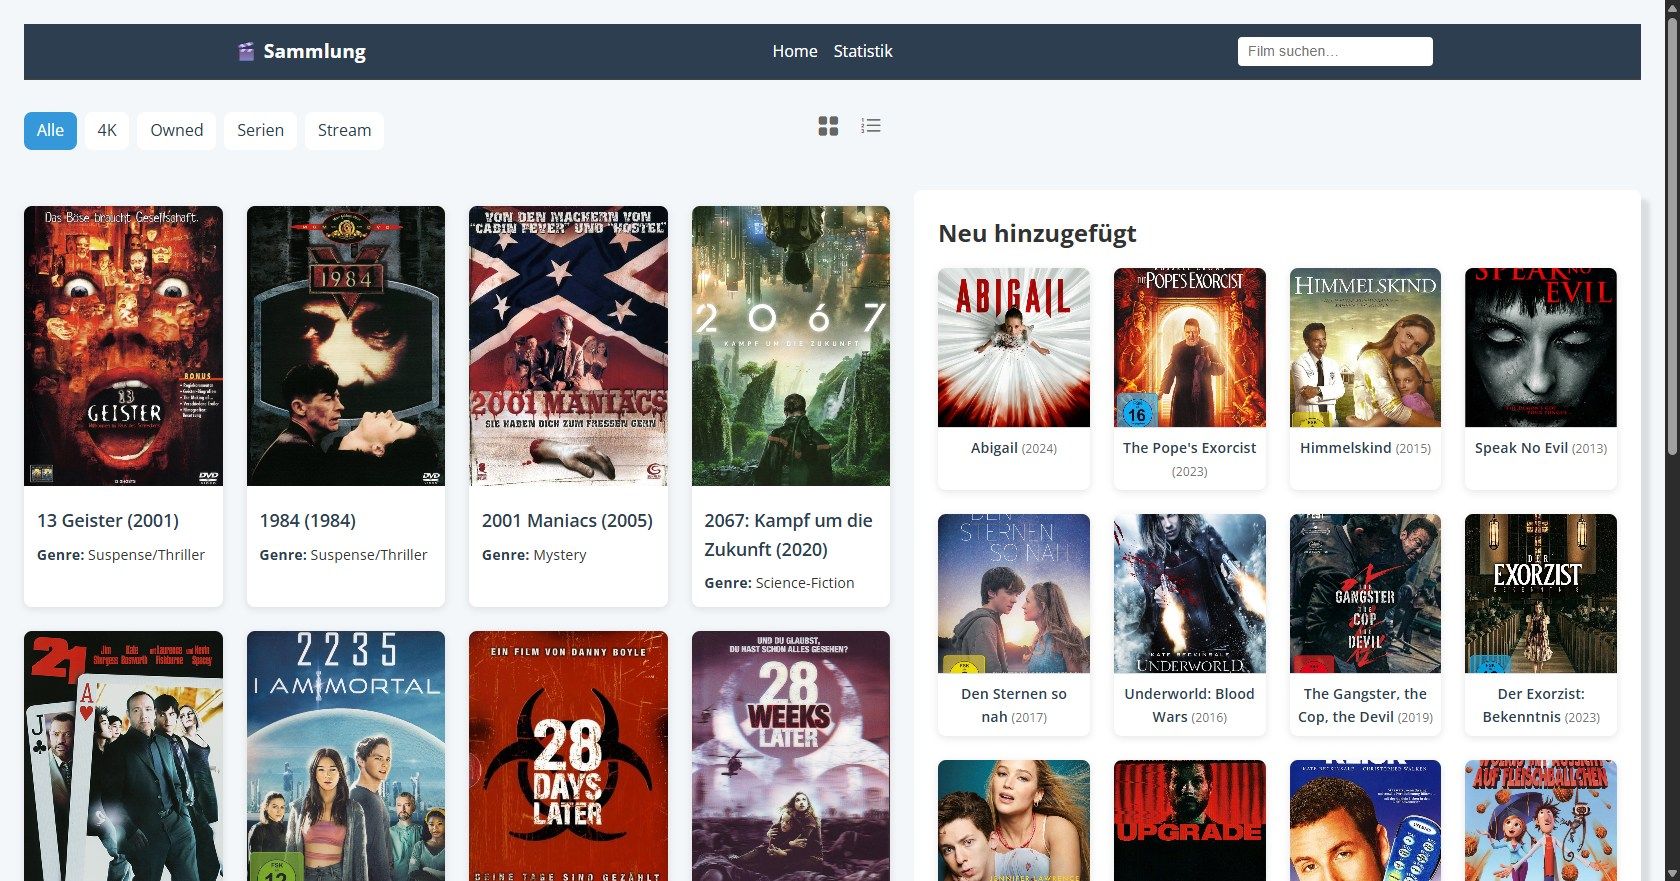
Task: Open the Speak No Evil poster
Action: click(1541, 347)
